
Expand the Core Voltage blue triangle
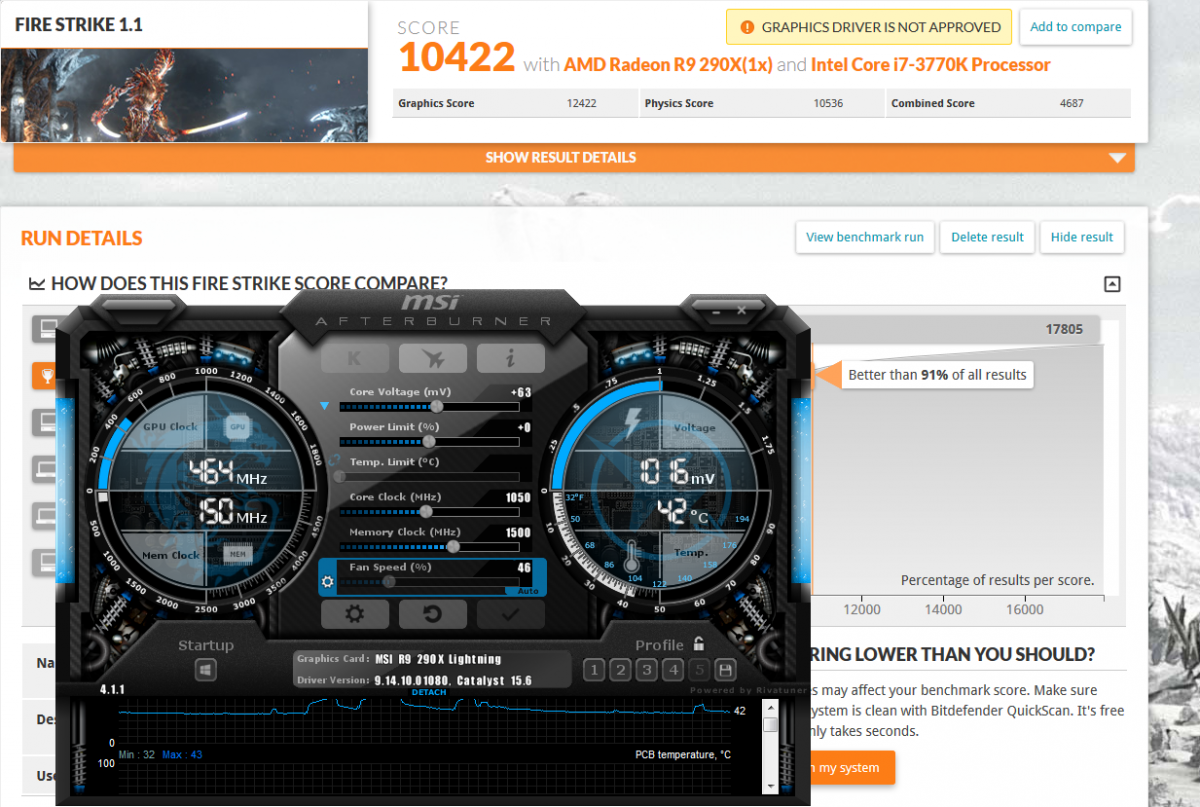click(324, 406)
